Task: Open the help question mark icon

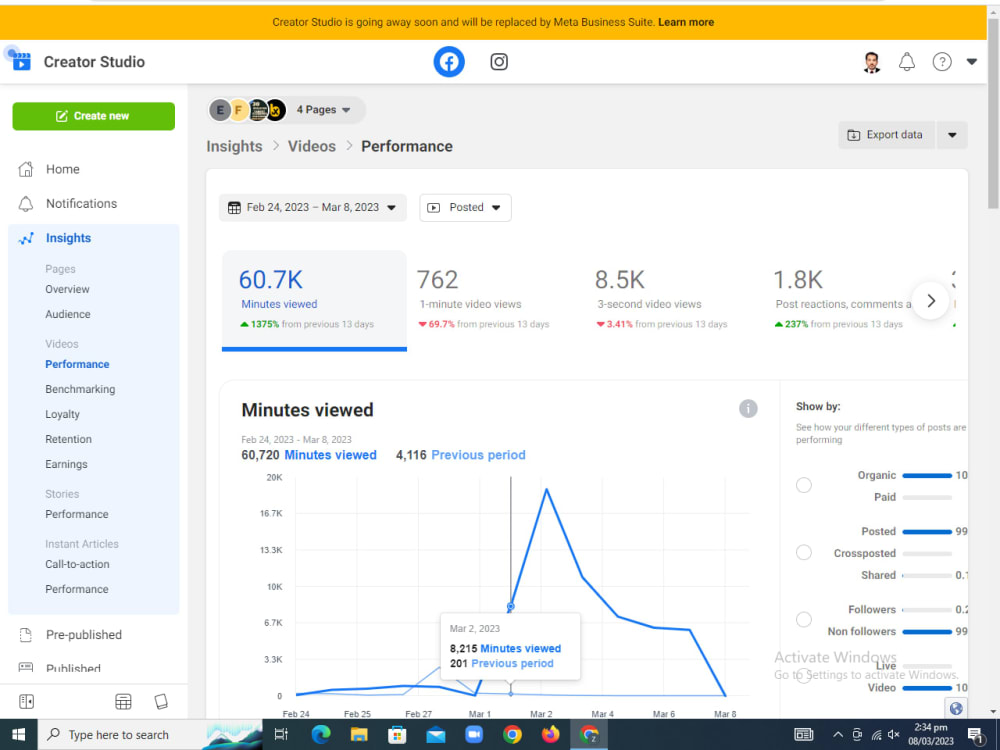Action: (x=941, y=61)
